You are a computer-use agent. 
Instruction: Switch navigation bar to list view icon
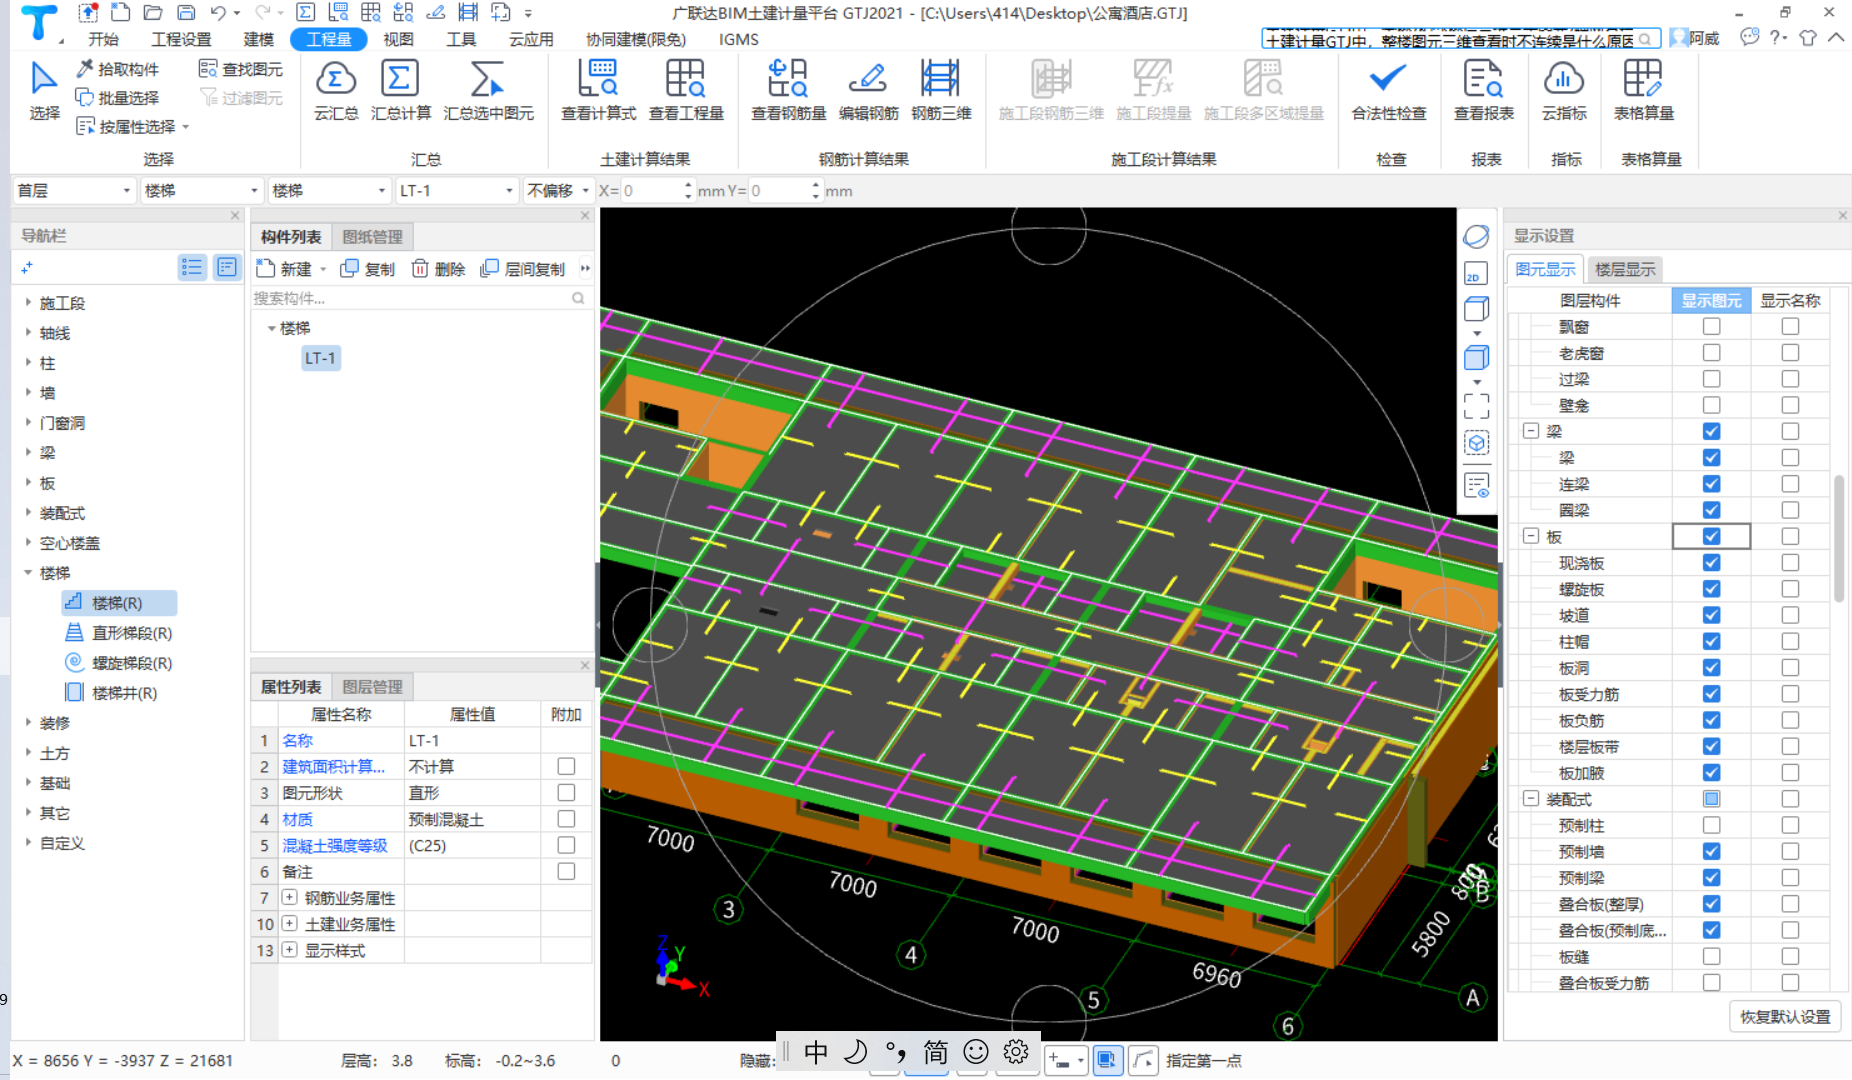[192, 267]
